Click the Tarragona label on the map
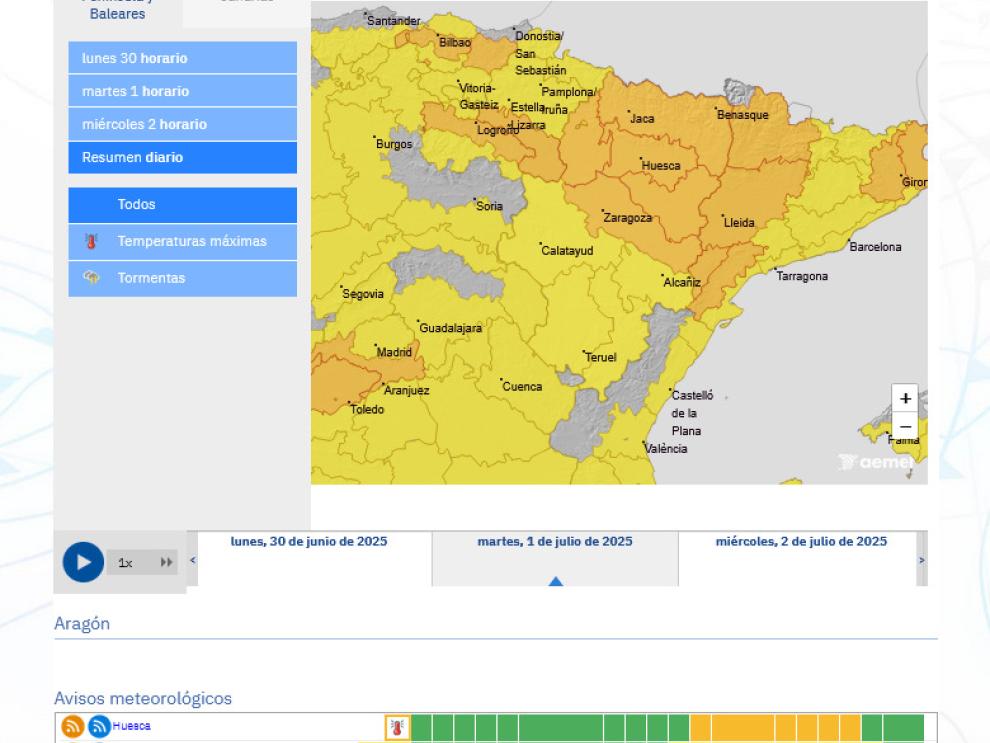 [x=802, y=276]
